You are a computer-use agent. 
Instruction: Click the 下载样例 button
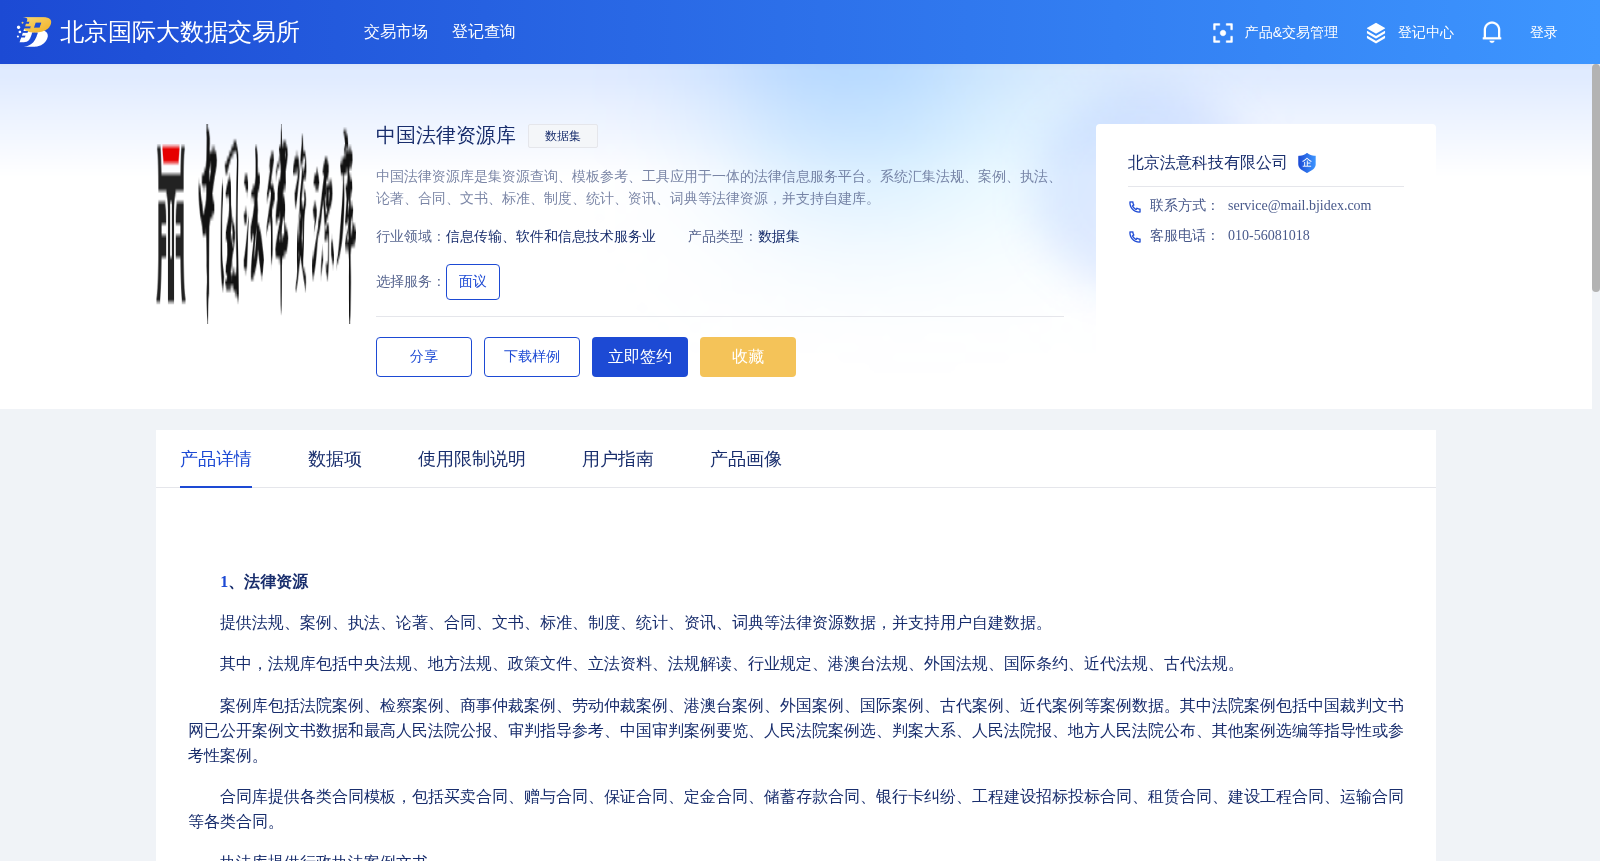(532, 357)
